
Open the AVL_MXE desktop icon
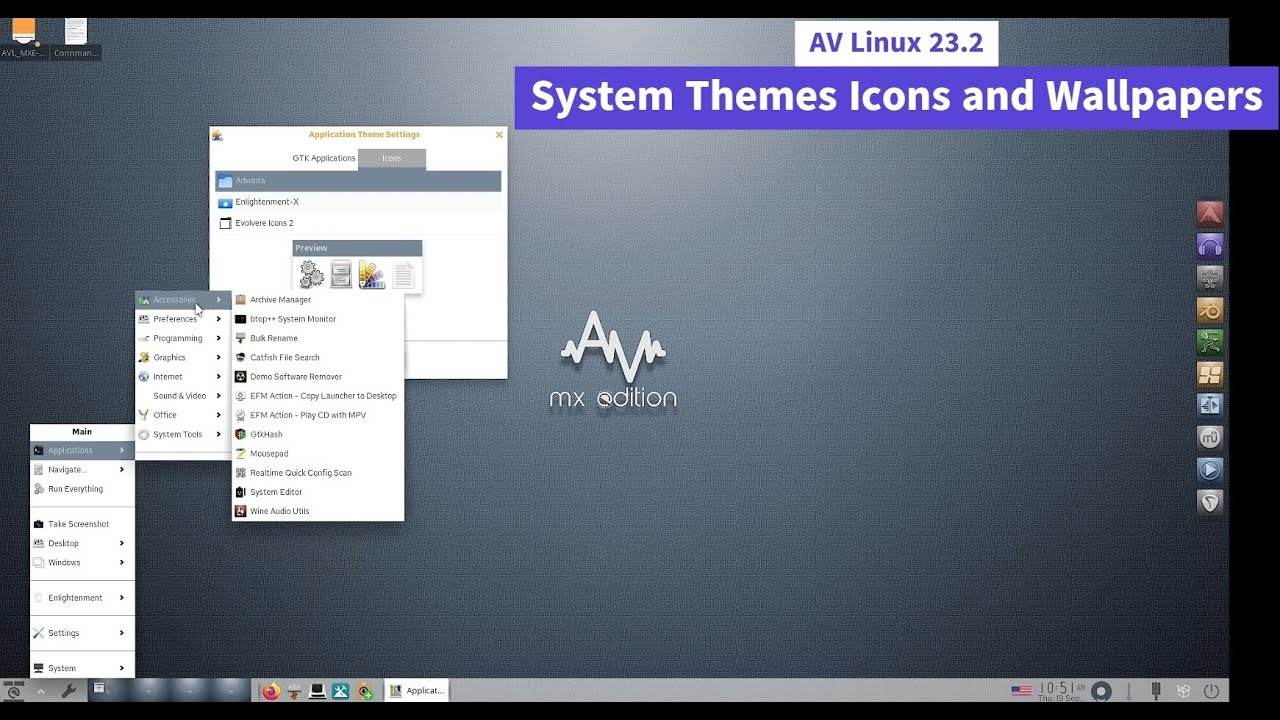pyautogui.click(x=23, y=38)
